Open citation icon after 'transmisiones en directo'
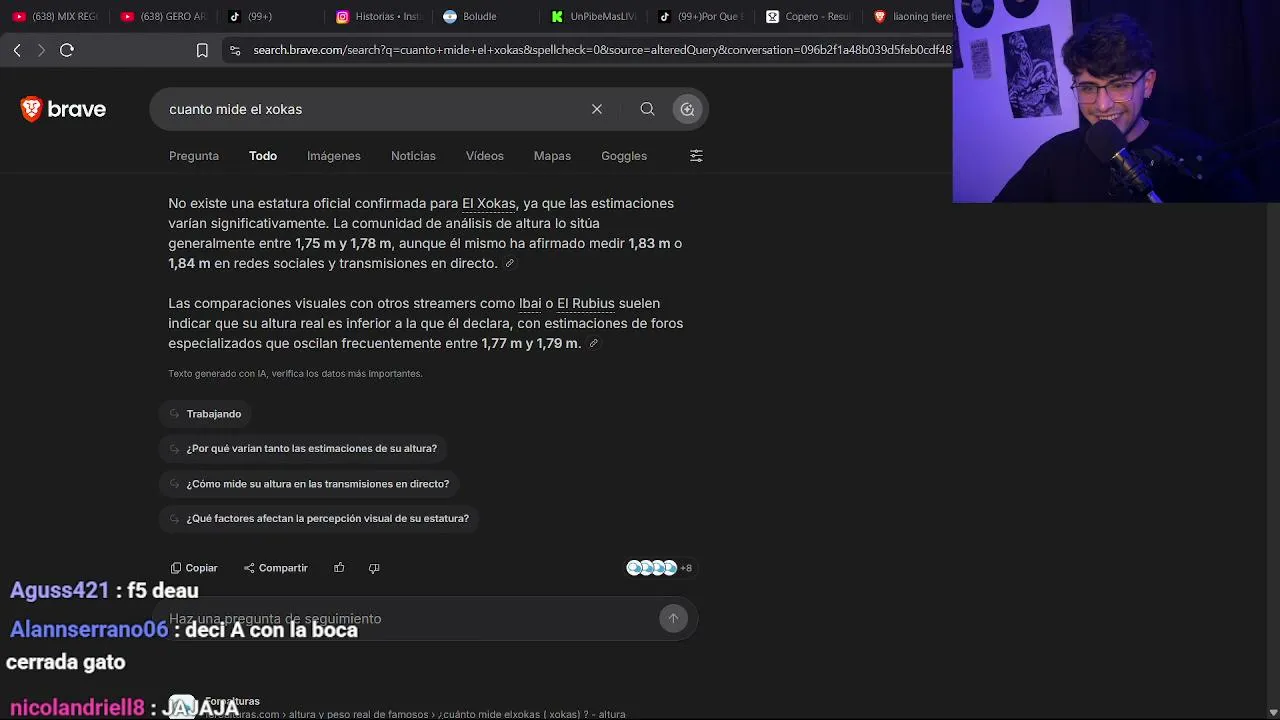This screenshot has width=1280, height=720. tap(510, 263)
